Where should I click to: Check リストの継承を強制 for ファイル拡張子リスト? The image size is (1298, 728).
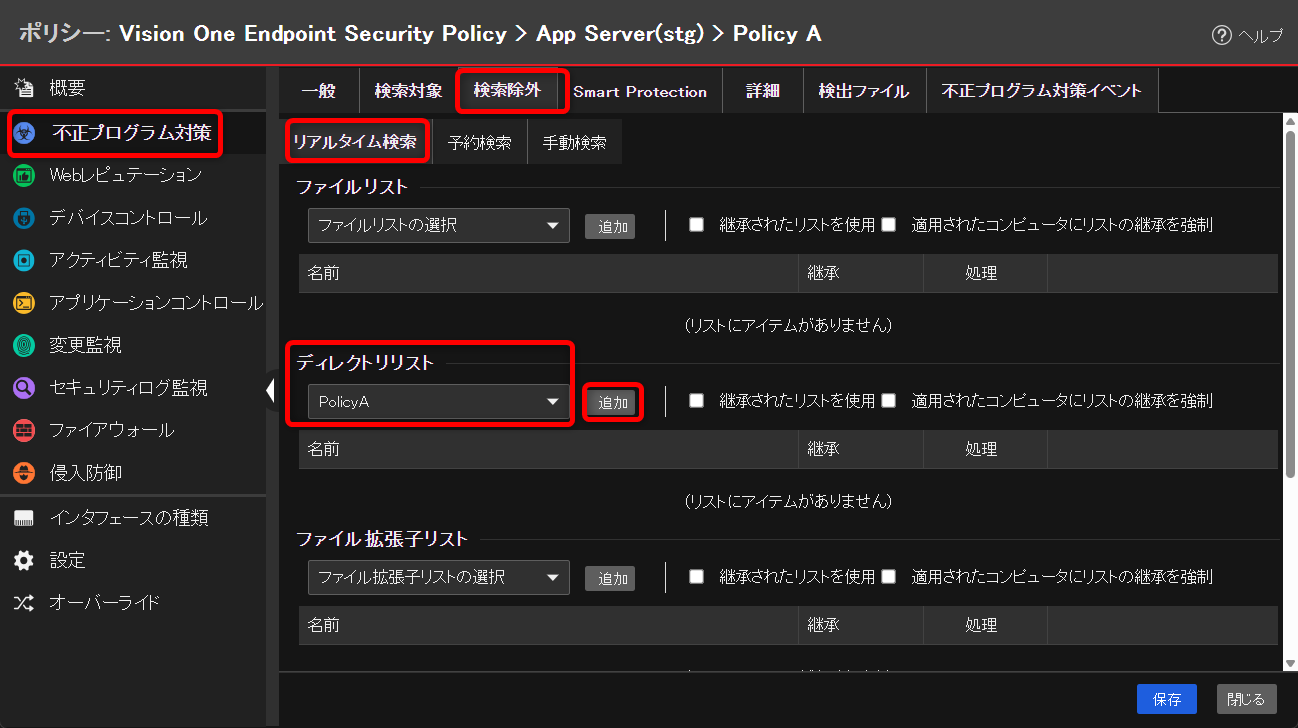point(888,576)
